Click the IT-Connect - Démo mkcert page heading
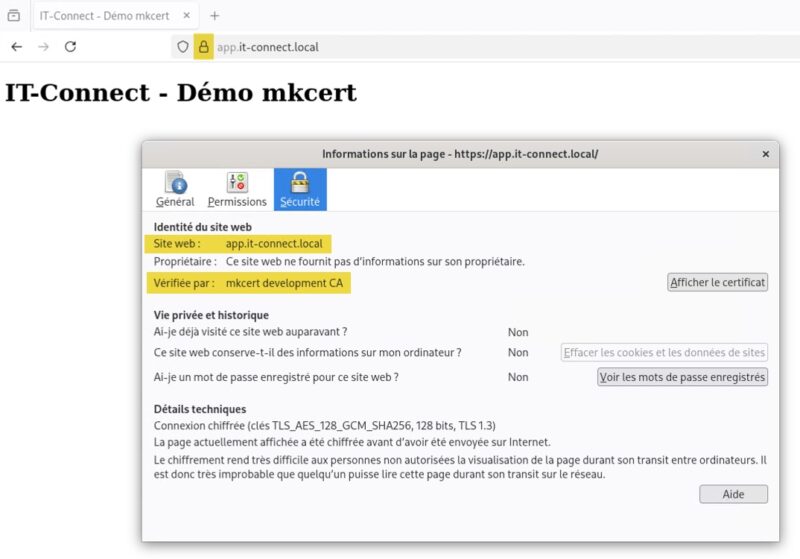The image size is (800, 559). 181,93
